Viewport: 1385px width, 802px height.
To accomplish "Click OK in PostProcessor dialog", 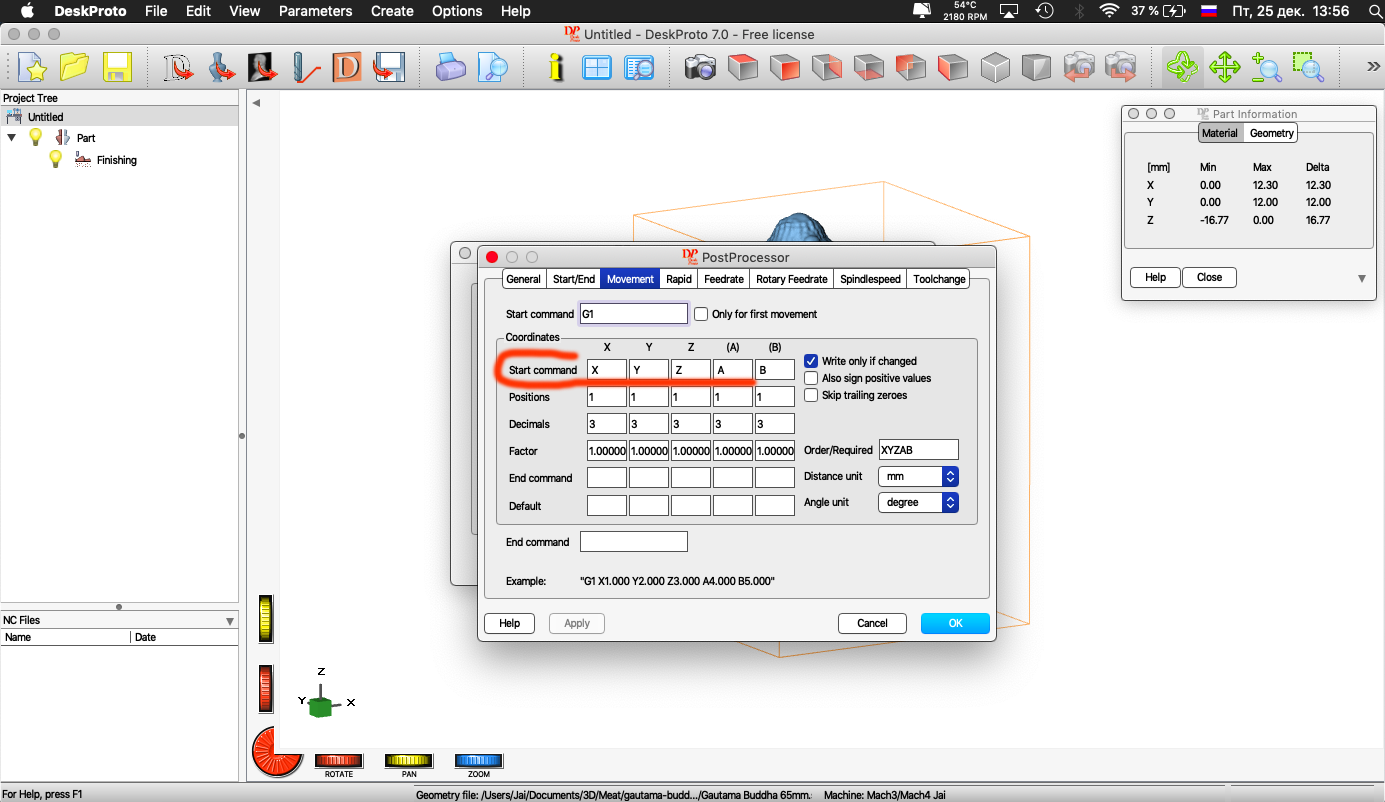I will tap(955, 623).
